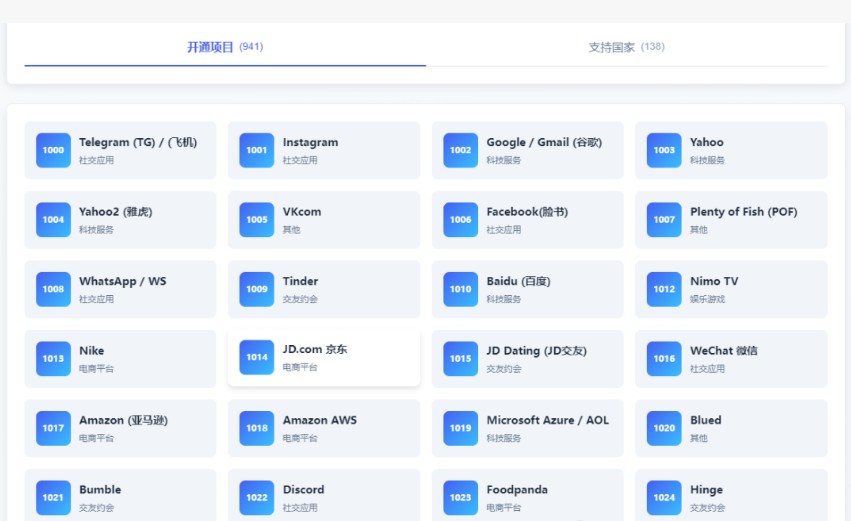Viewport: 851px width, 521px height.
Task: Open the Microsoft Azure / AOL card
Action: click(x=527, y=428)
